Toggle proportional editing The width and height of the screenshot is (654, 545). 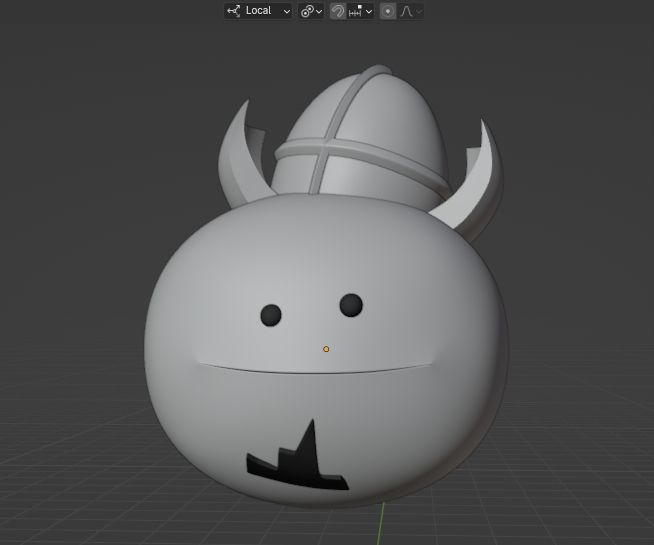point(387,11)
